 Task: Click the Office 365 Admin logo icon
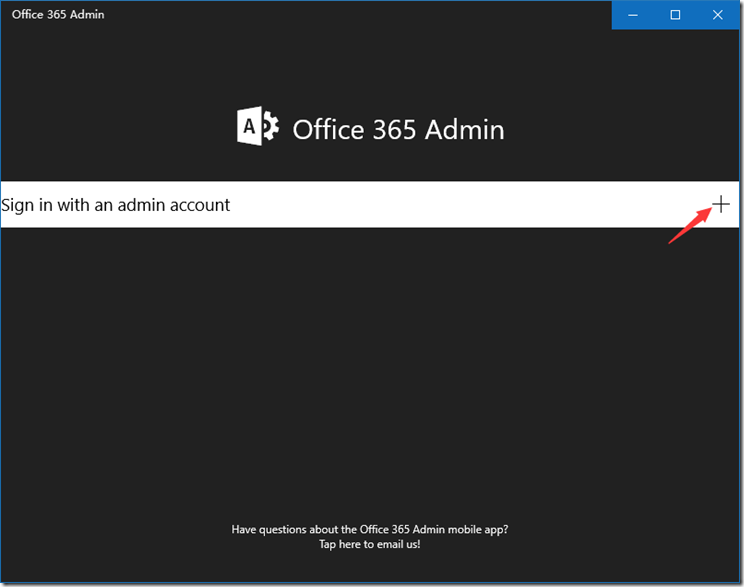click(258, 126)
